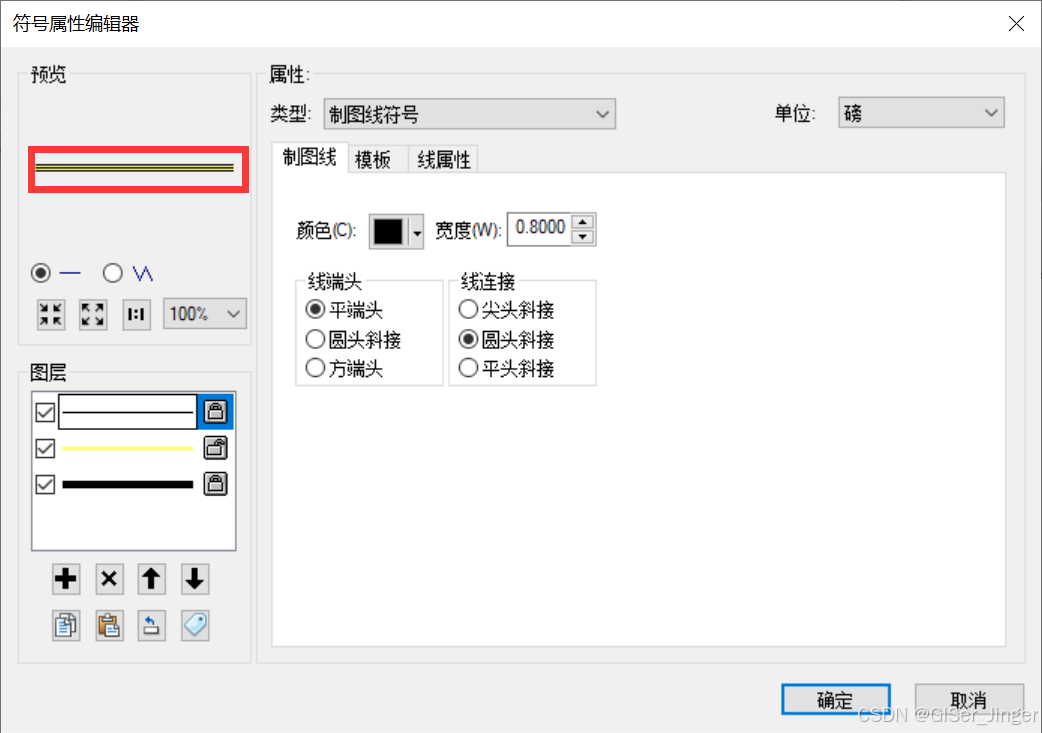Uncheck the thin black line layer checkbox
Viewport: 1042px width, 733px height.
[45, 412]
